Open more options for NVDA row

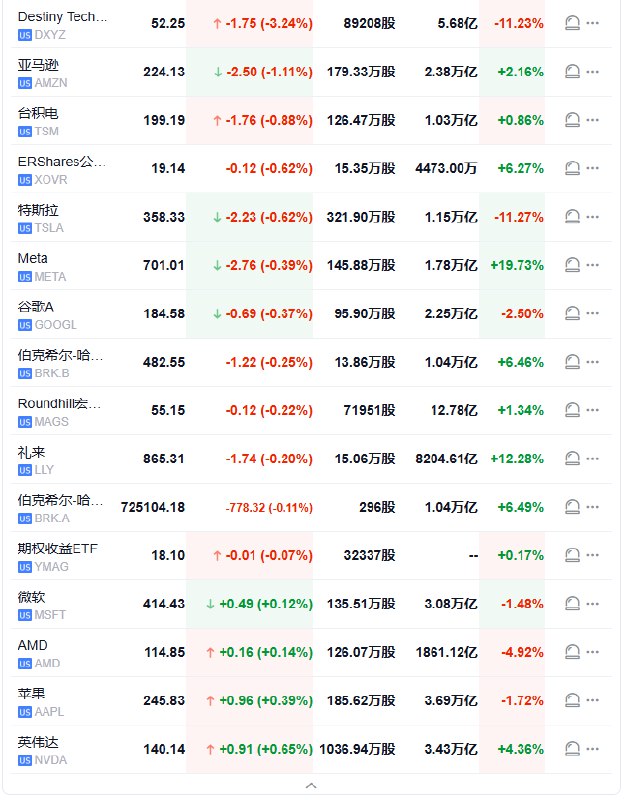click(592, 749)
